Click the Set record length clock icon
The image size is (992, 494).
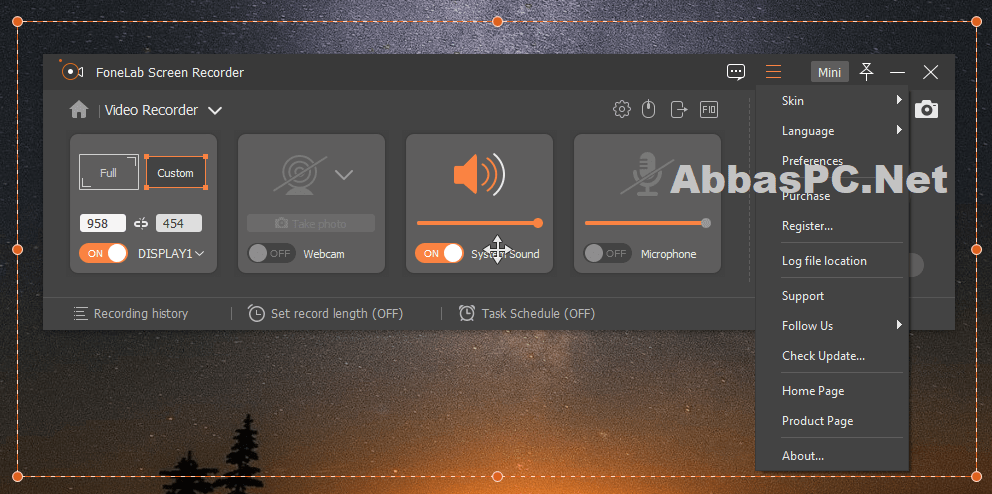click(256, 313)
